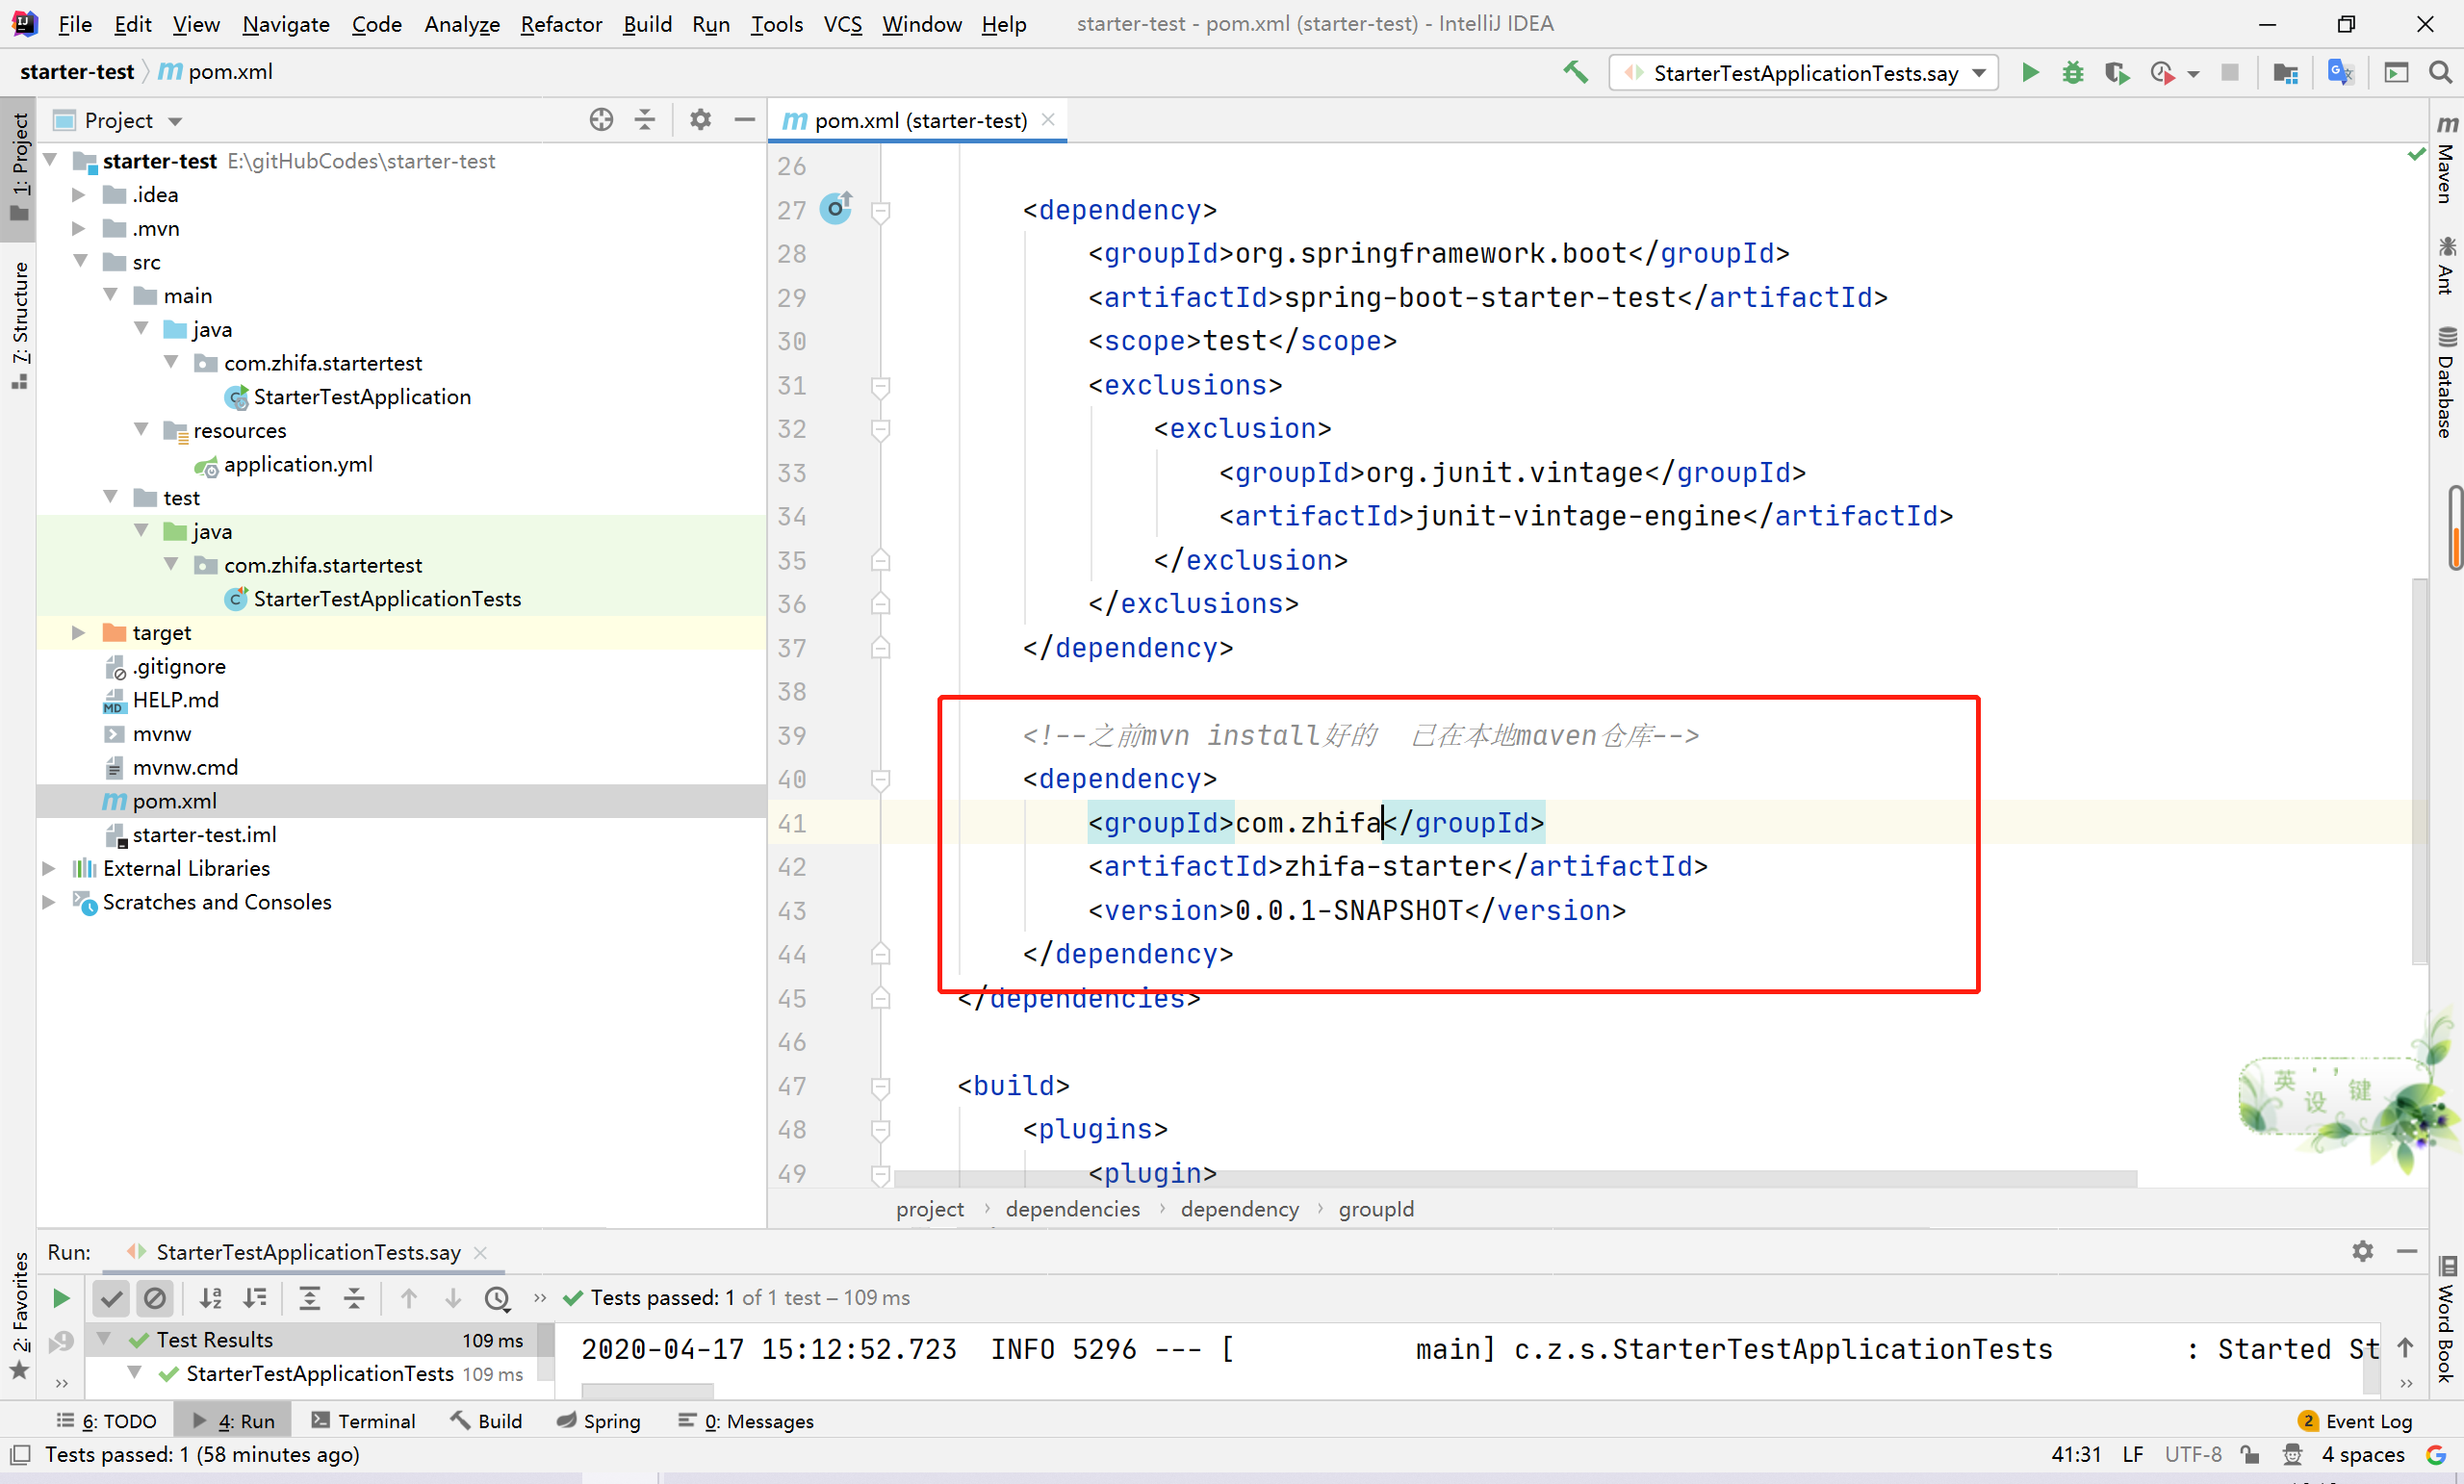
Task: Switch to the Terminal tool tab
Action: [363, 1421]
